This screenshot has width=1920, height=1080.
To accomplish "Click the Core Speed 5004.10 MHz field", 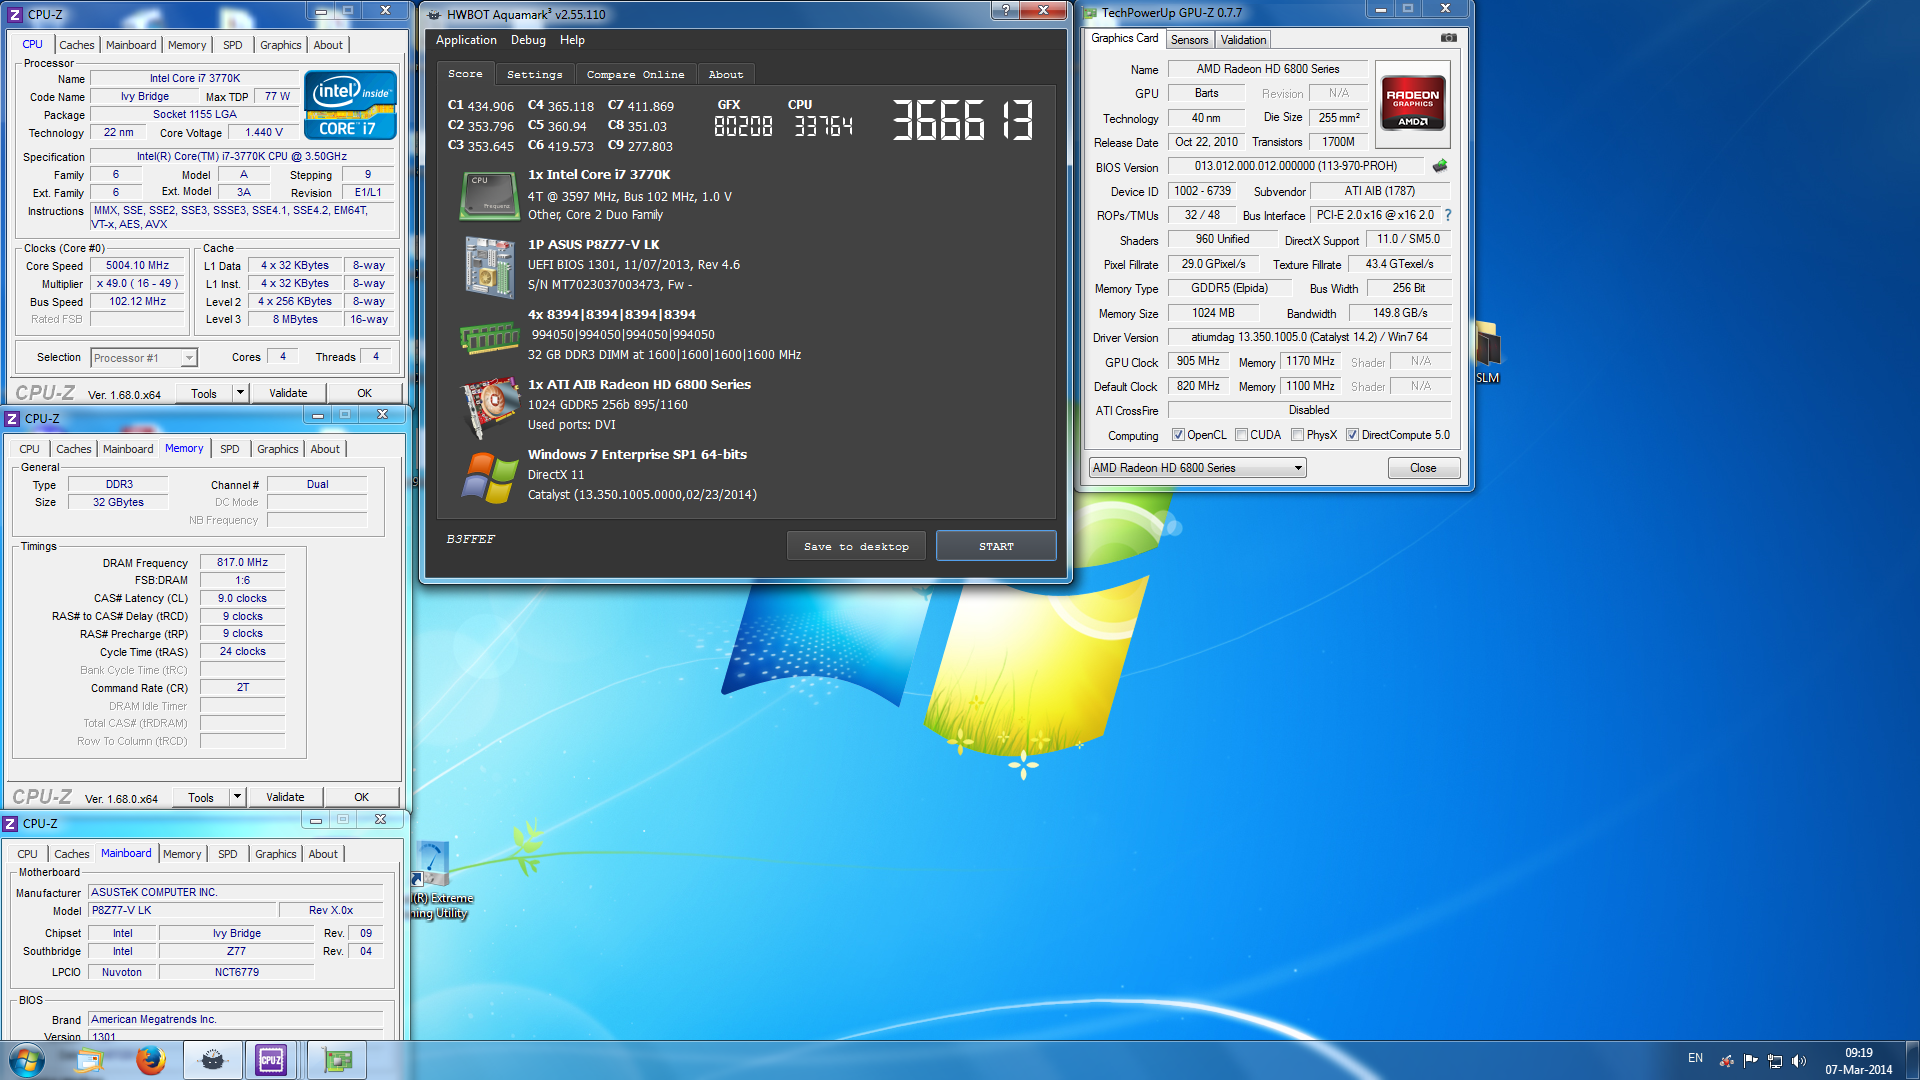I will 137,265.
